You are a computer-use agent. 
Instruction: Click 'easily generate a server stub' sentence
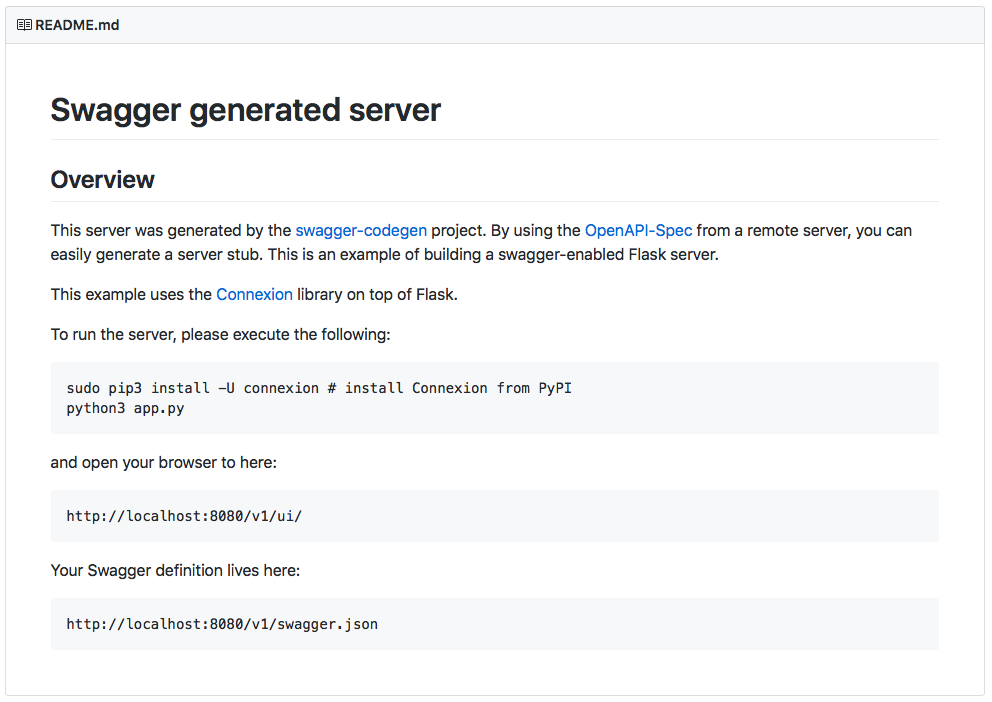[x=157, y=255]
